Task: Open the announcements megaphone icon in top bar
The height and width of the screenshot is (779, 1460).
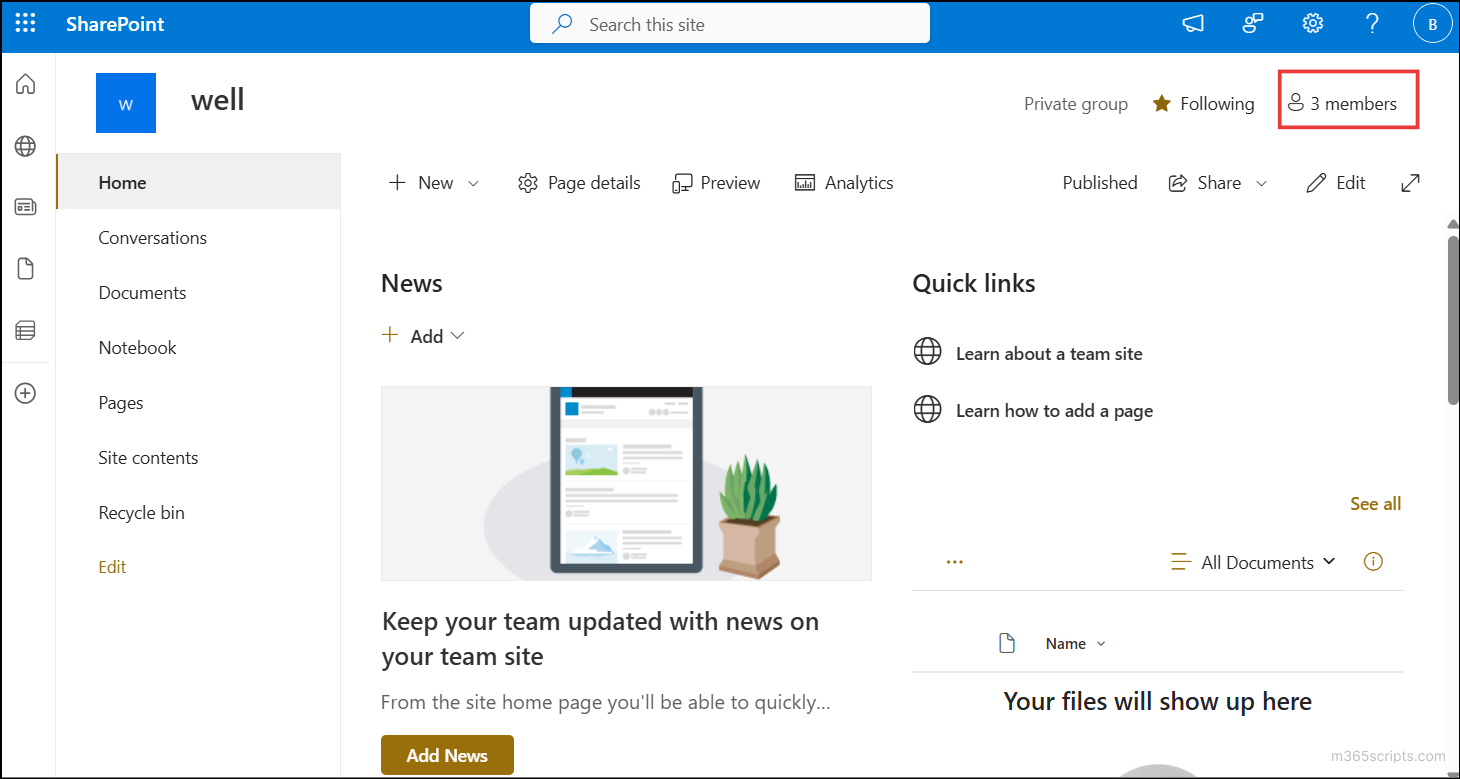Action: [x=1192, y=22]
